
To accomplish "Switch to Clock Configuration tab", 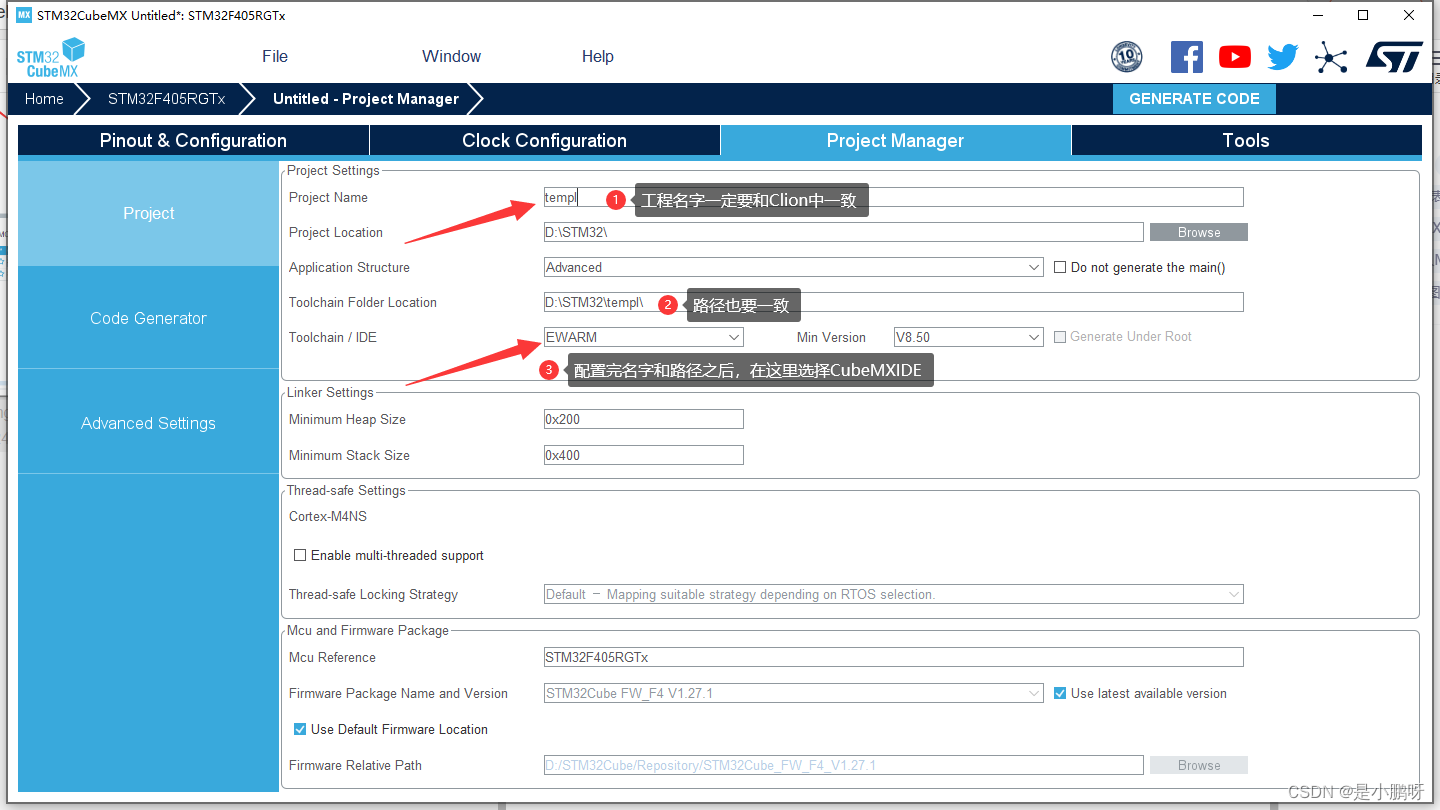I will 544,140.
